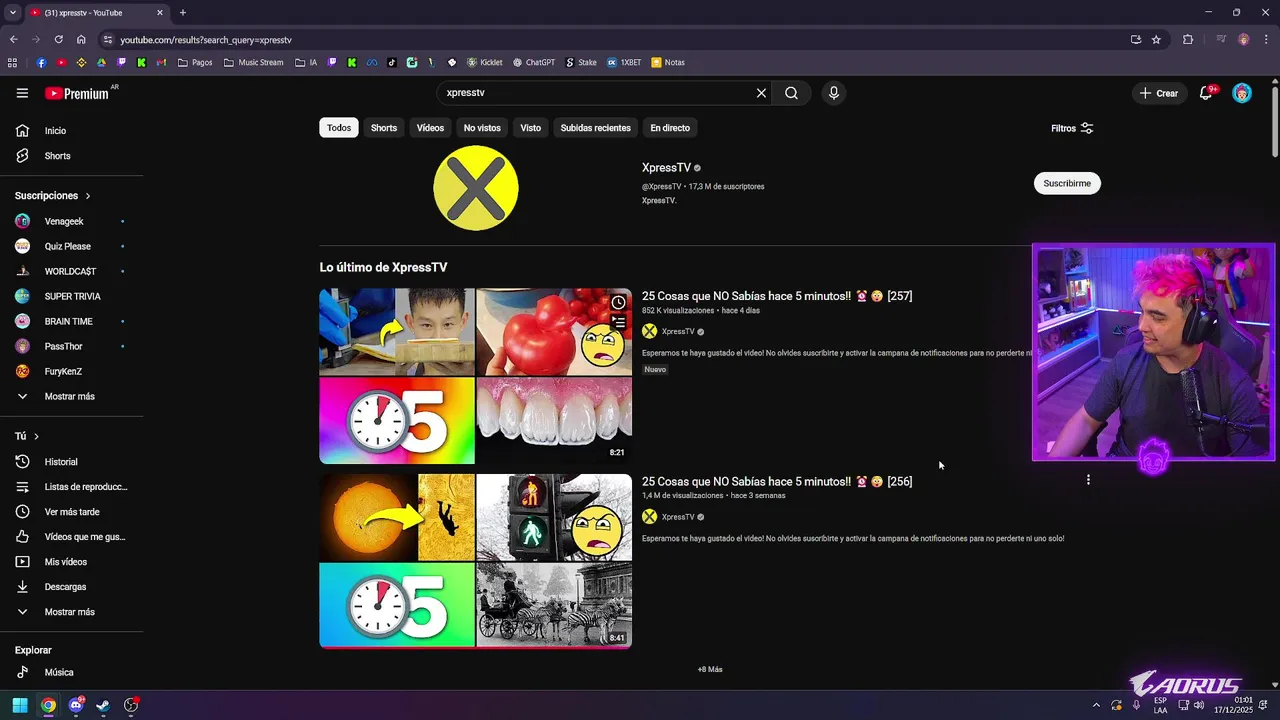Start voice search with microphone icon
Screen dimensions: 1280x720
pos(834,93)
